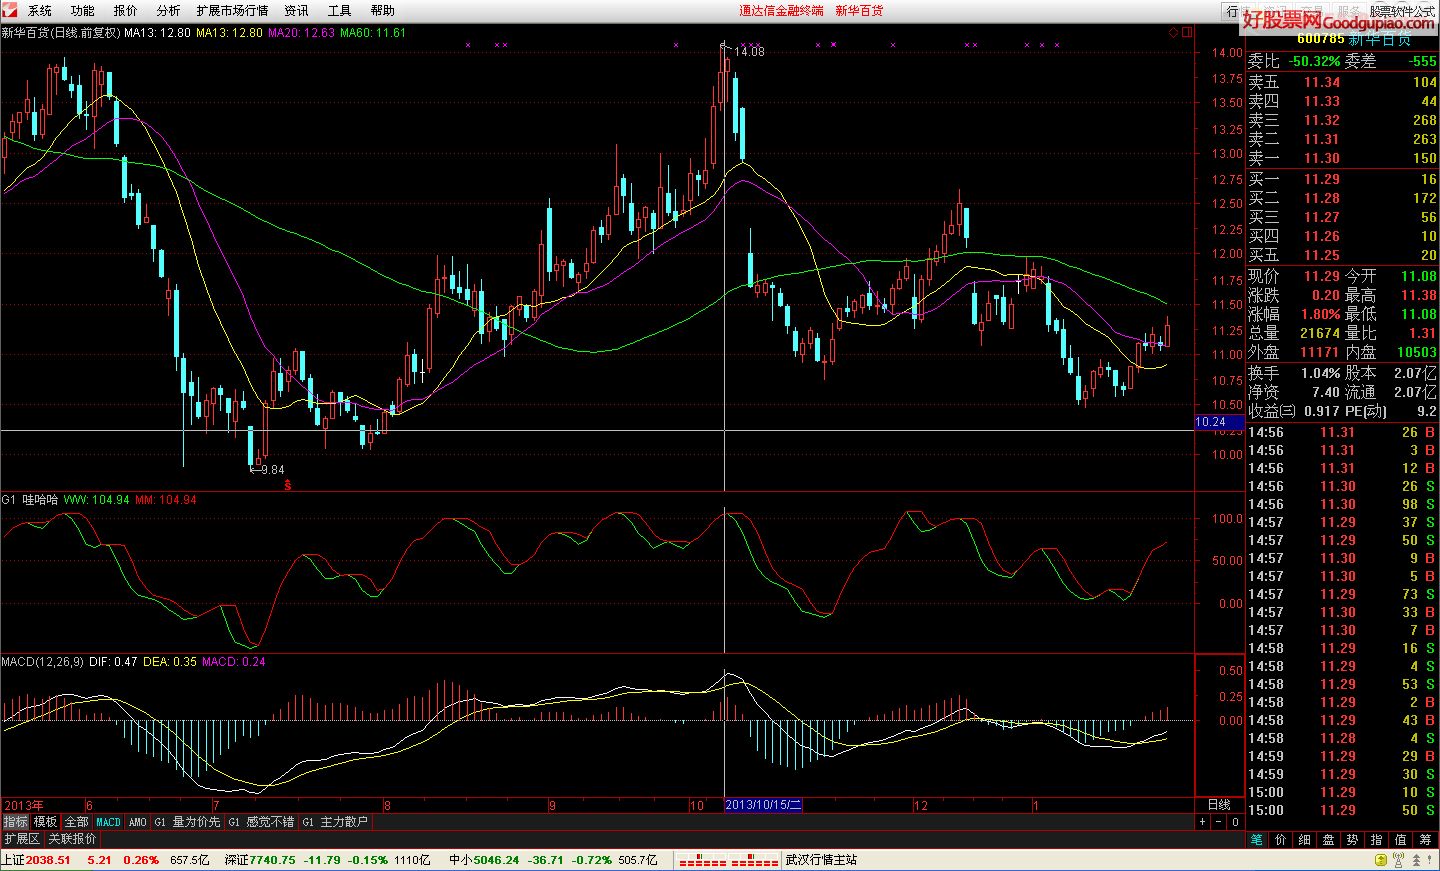Click the 深证 index value 7740.75
Viewport: 1440px width, 871px height.
coord(272,860)
